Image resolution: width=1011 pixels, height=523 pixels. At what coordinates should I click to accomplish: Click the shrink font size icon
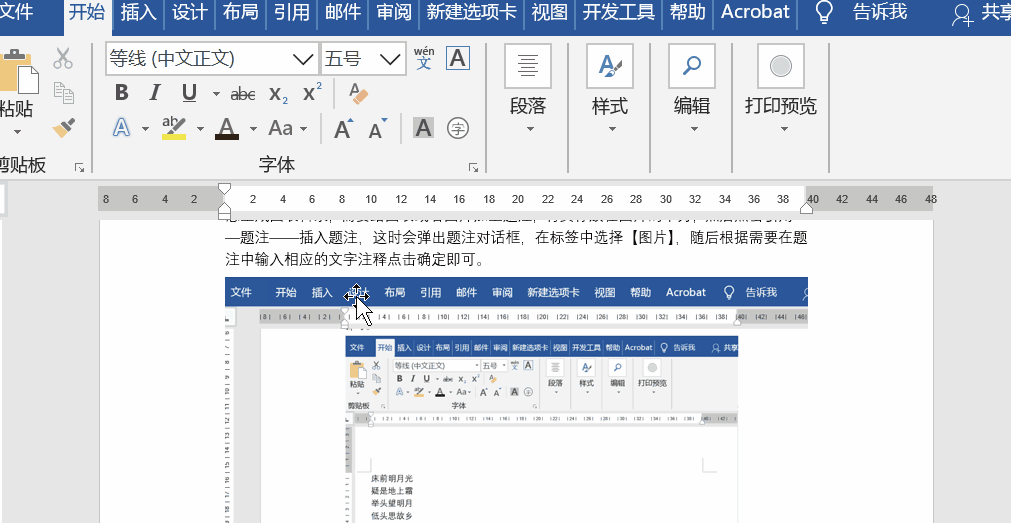click(378, 128)
